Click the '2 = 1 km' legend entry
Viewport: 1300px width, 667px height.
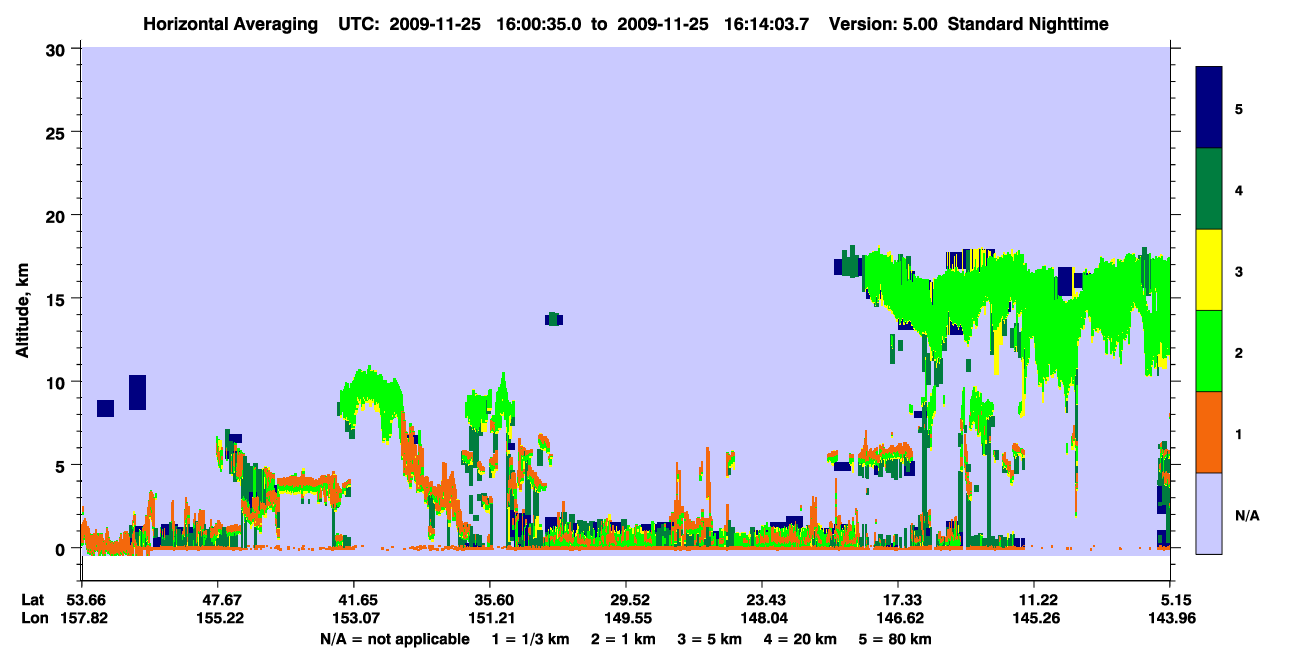(x=624, y=639)
